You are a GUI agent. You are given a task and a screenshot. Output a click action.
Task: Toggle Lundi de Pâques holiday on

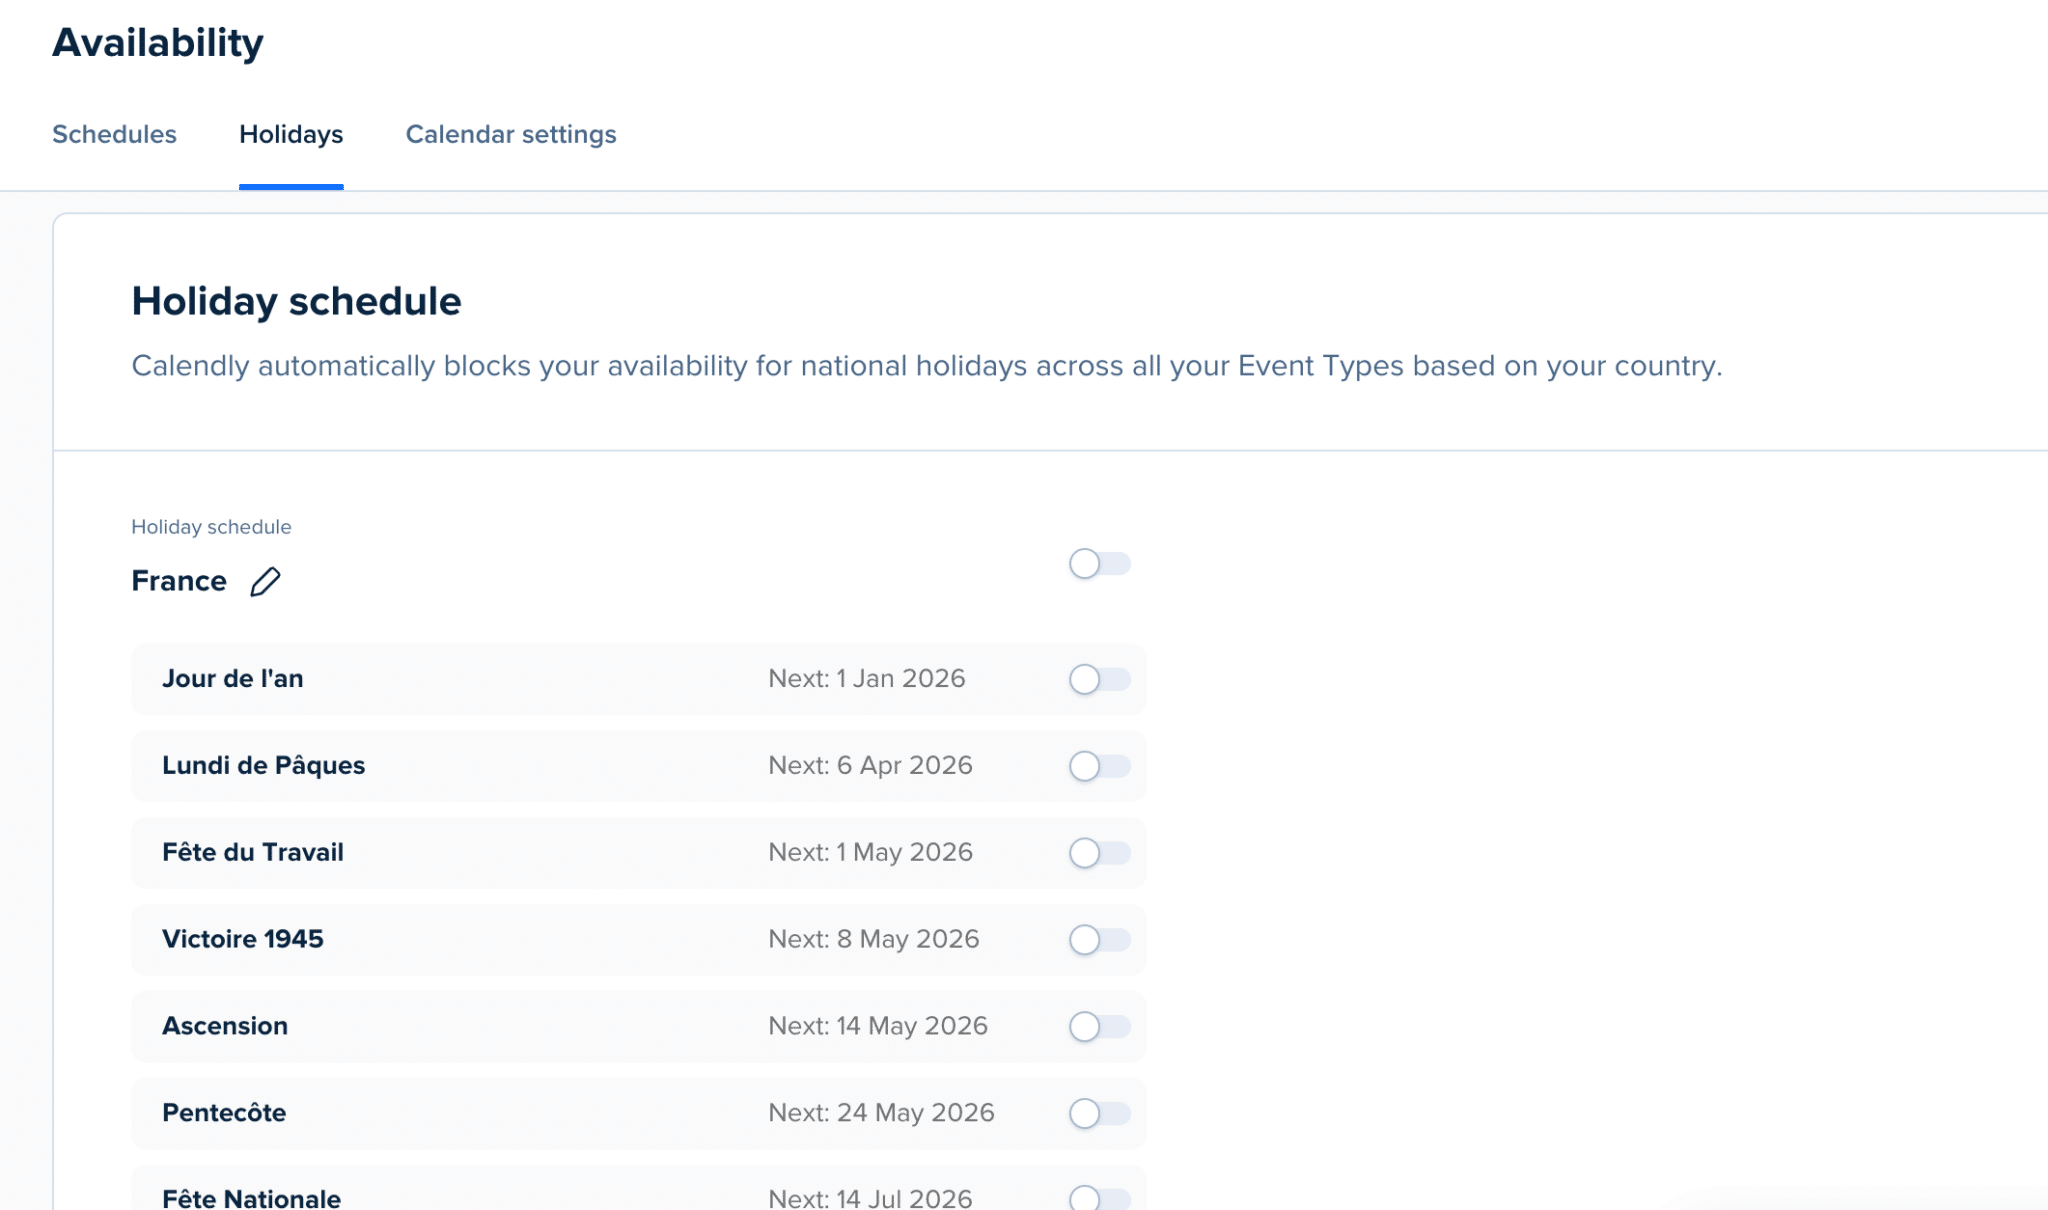coord(1099,766)
